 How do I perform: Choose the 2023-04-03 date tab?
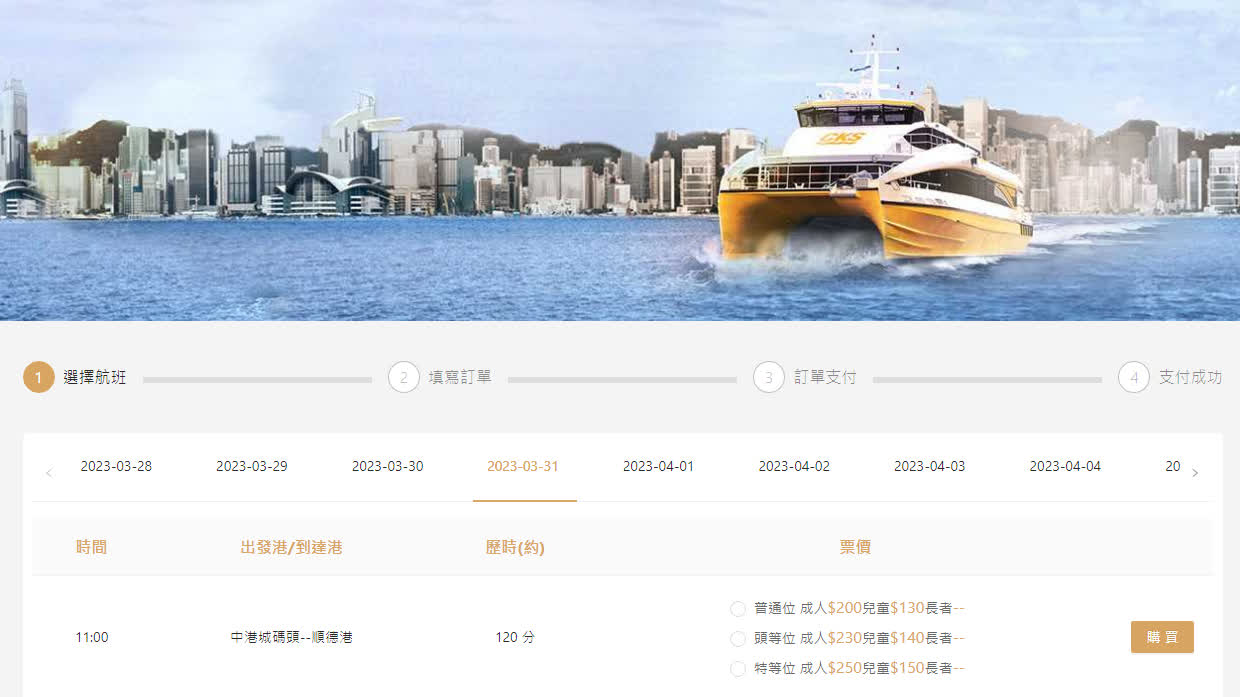(x=930, y=467)
